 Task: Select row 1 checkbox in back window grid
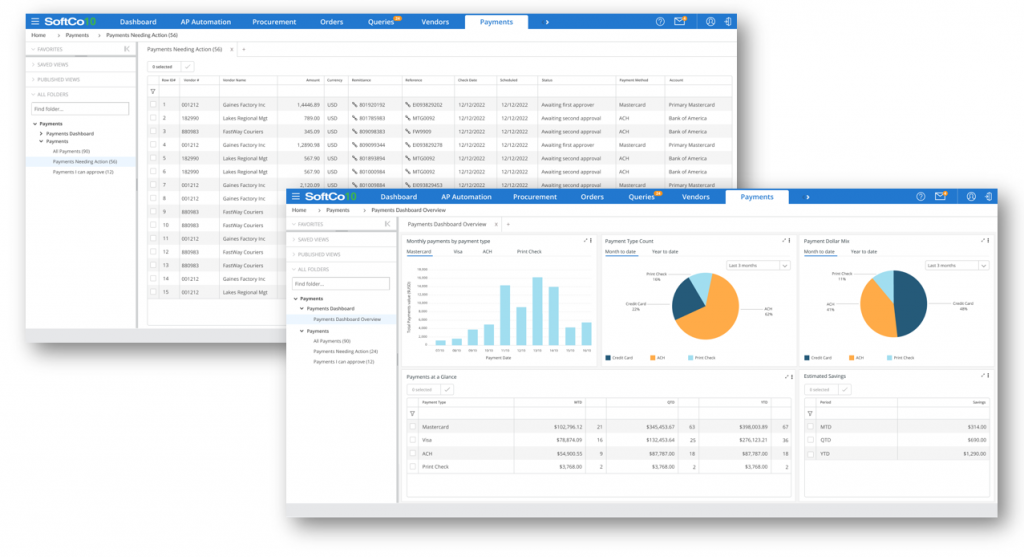pyautogui.click(x=153, y=104)
